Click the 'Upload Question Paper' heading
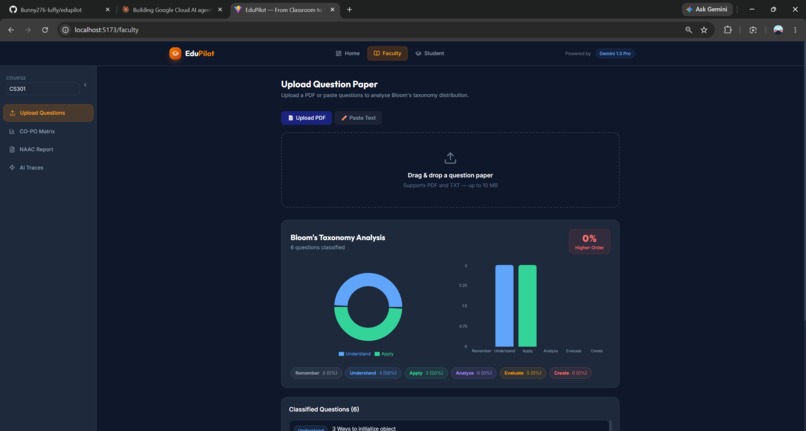This screenshot has height=431, width=806. tap(329, 84)
